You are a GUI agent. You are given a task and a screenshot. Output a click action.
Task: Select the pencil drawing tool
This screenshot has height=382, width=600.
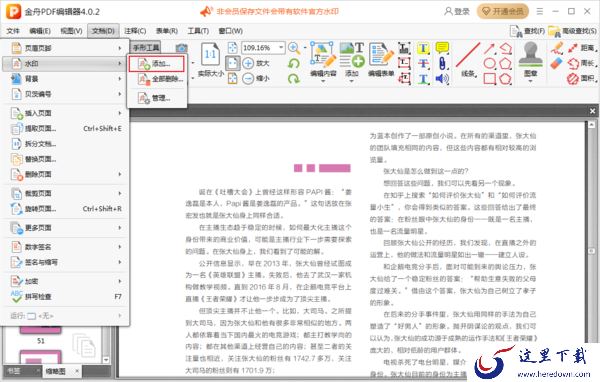tap(557, 47)
